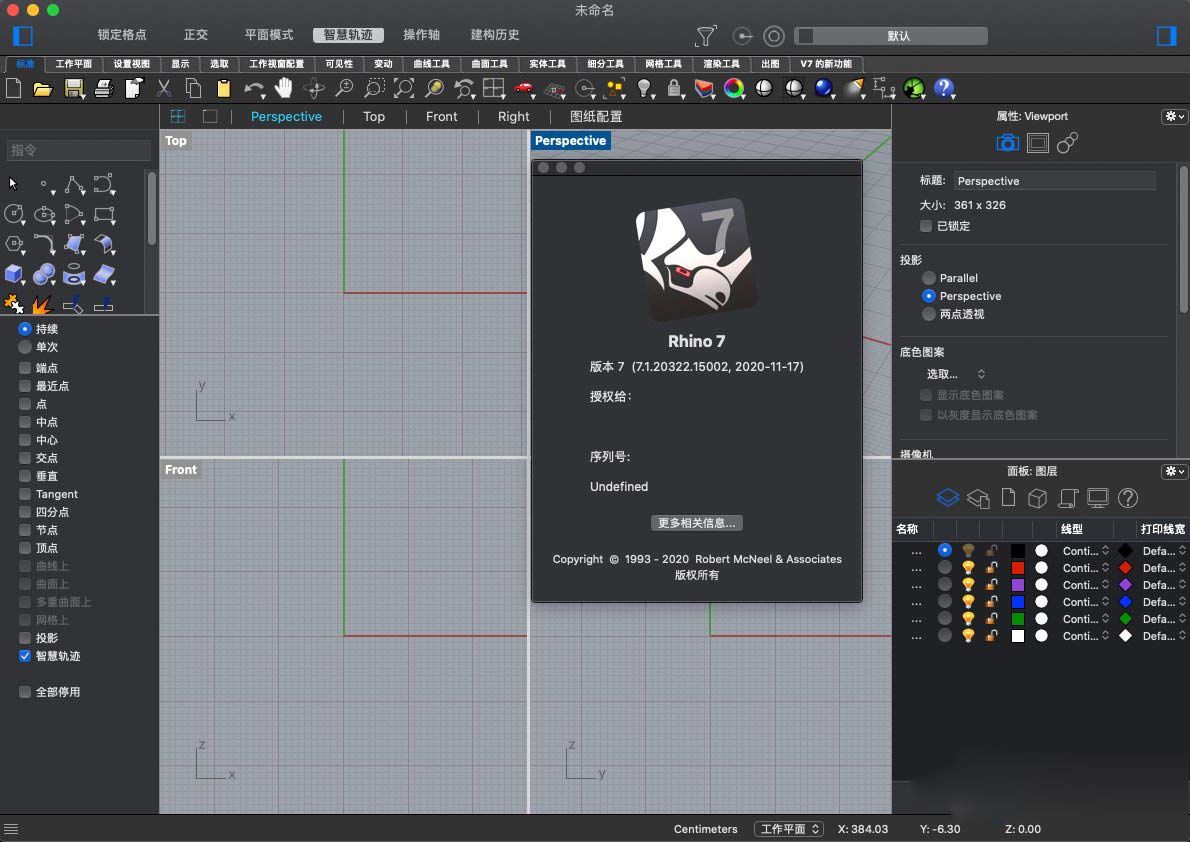1190x842 pixels.
Task: Click the red car icon in toolbar
Action: (x=524, y=88)
